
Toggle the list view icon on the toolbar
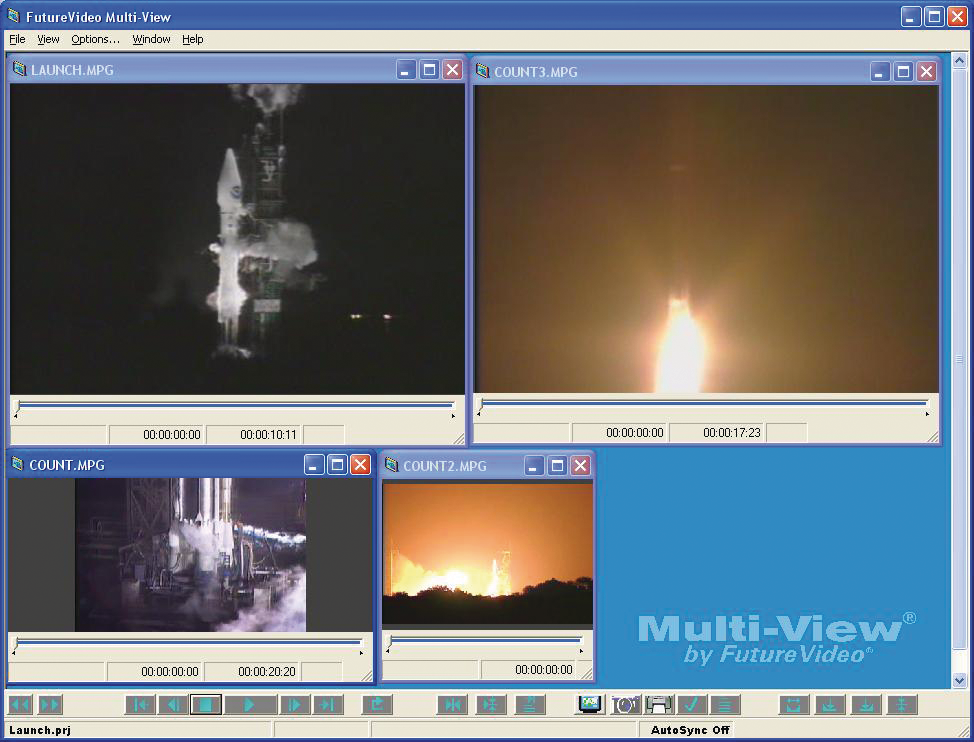pyautogui.click(x=727, y=705)
